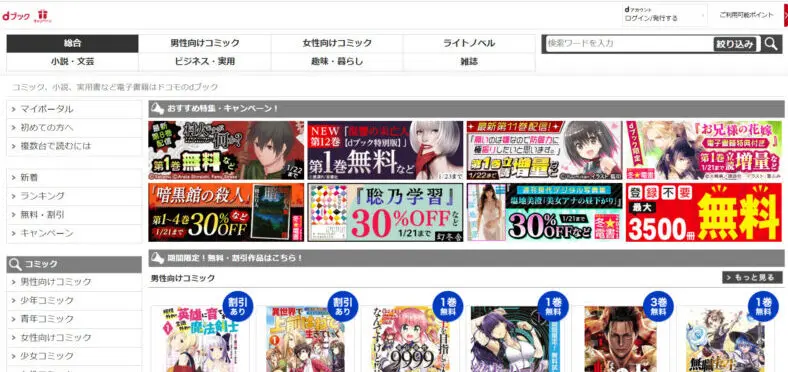Open the 雑誌 tab
Viewport: 788px width, 372px height.
[x=469, y=62]
